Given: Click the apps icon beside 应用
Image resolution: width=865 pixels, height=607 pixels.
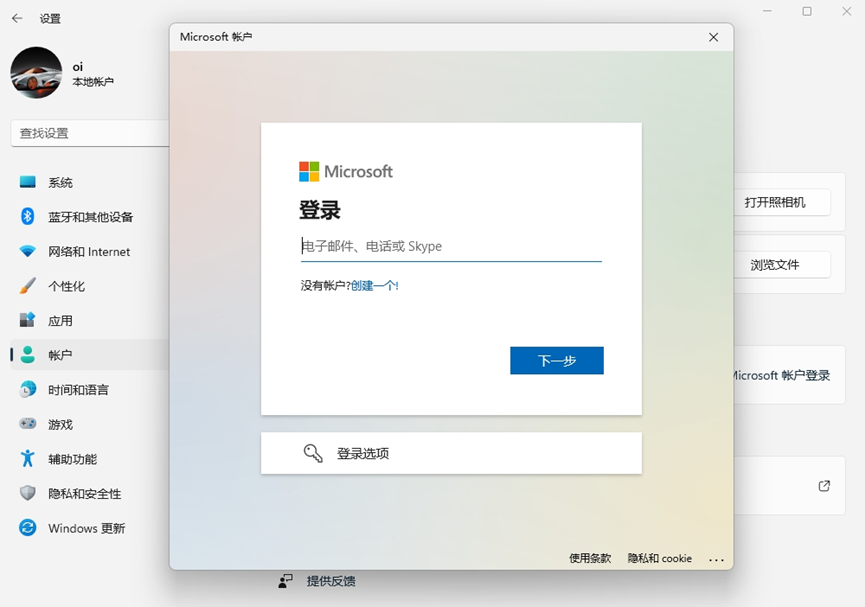Looking at the screenshot, I should (x=28, y=320).
